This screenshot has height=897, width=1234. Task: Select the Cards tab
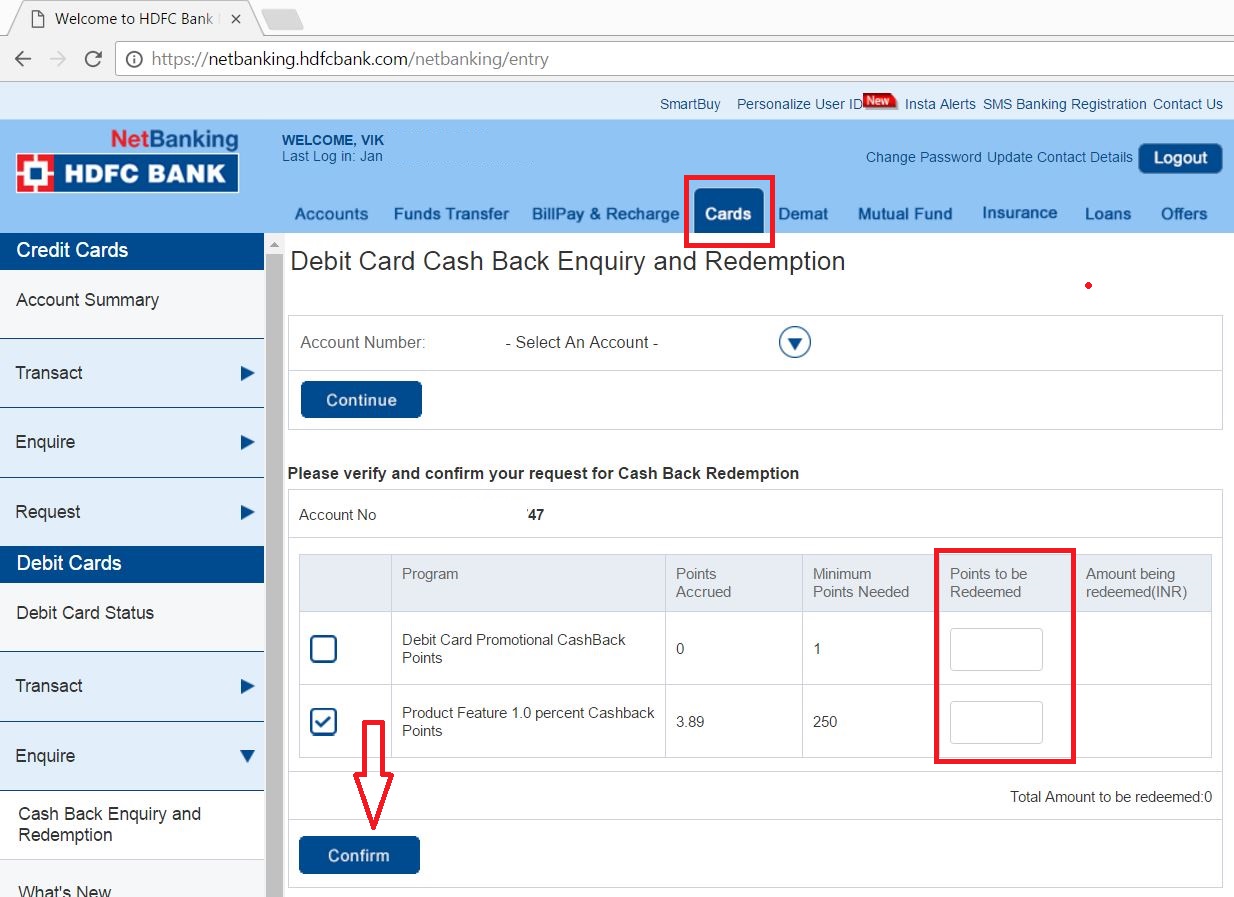click(x=728, y=213)
